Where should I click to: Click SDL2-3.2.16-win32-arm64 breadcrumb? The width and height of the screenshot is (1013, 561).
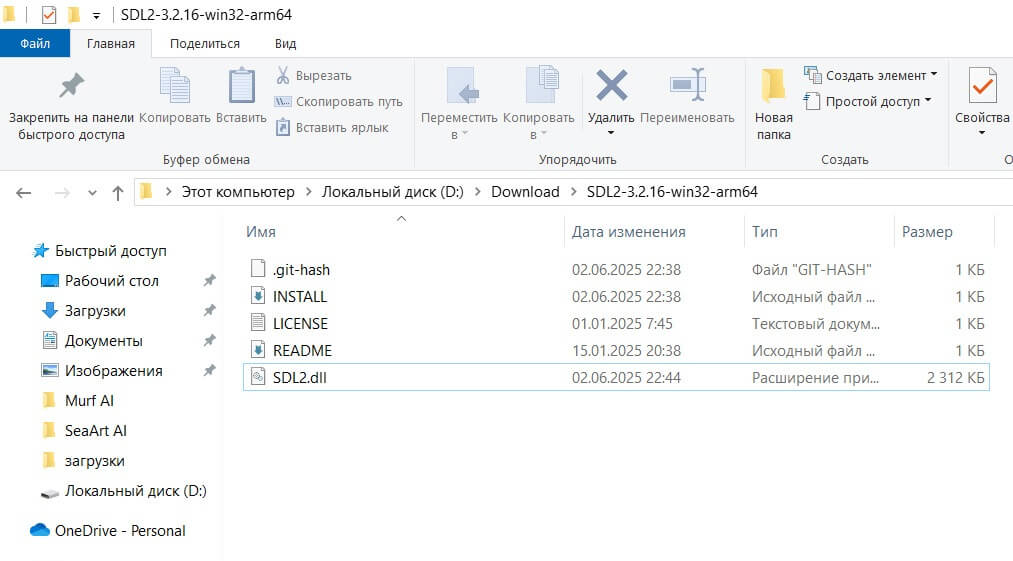click(x=672, y=192)
